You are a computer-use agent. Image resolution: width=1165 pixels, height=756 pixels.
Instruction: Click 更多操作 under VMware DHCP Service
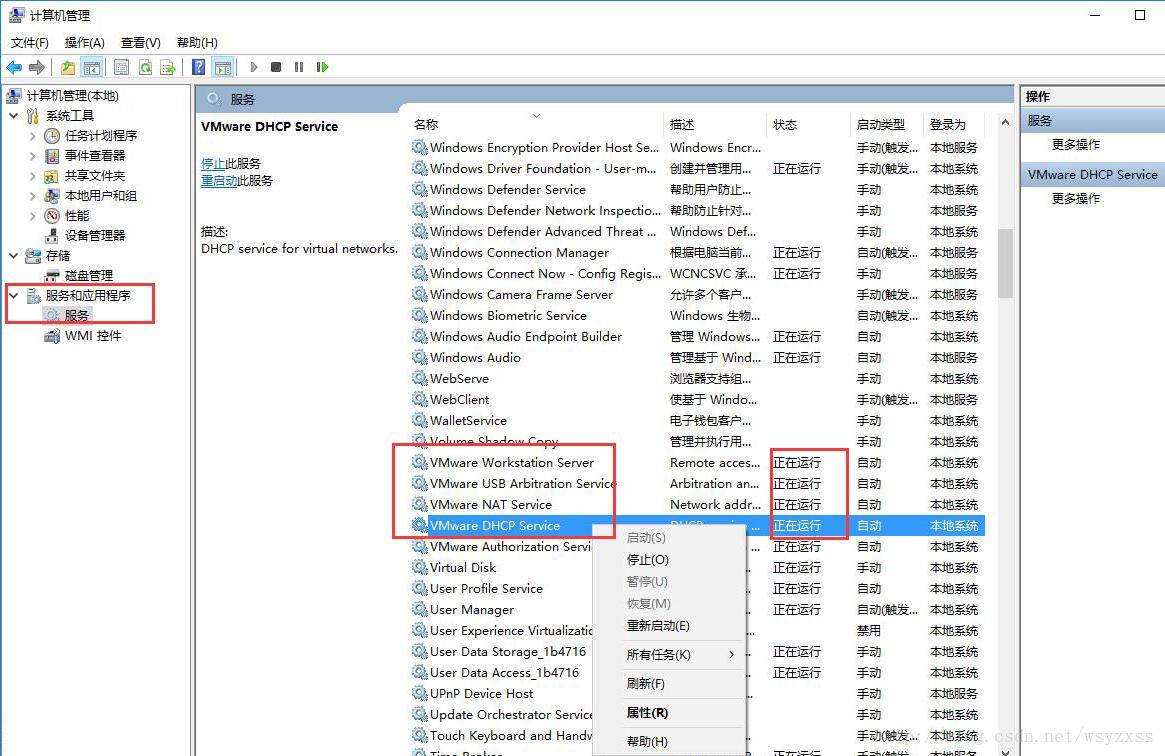1076,199
